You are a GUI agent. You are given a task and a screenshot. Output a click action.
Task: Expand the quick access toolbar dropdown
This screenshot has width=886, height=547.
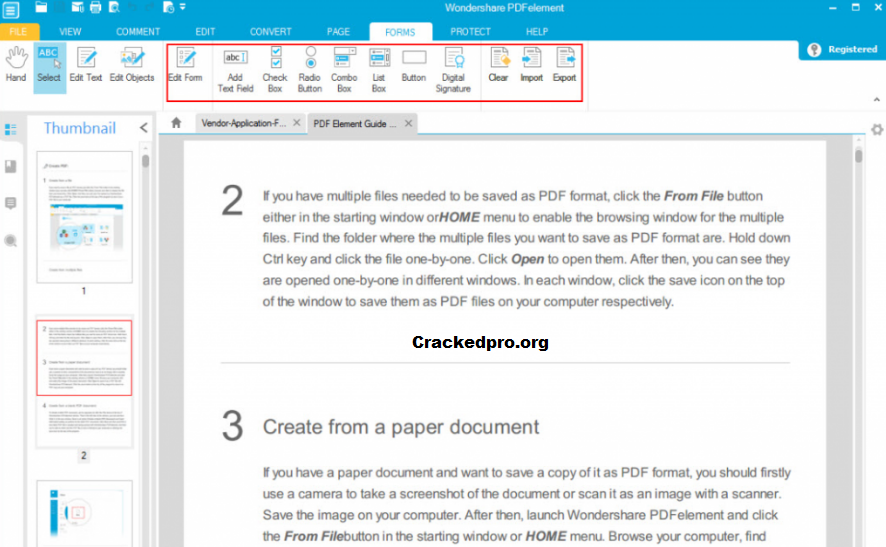click(x=183, y=7)
